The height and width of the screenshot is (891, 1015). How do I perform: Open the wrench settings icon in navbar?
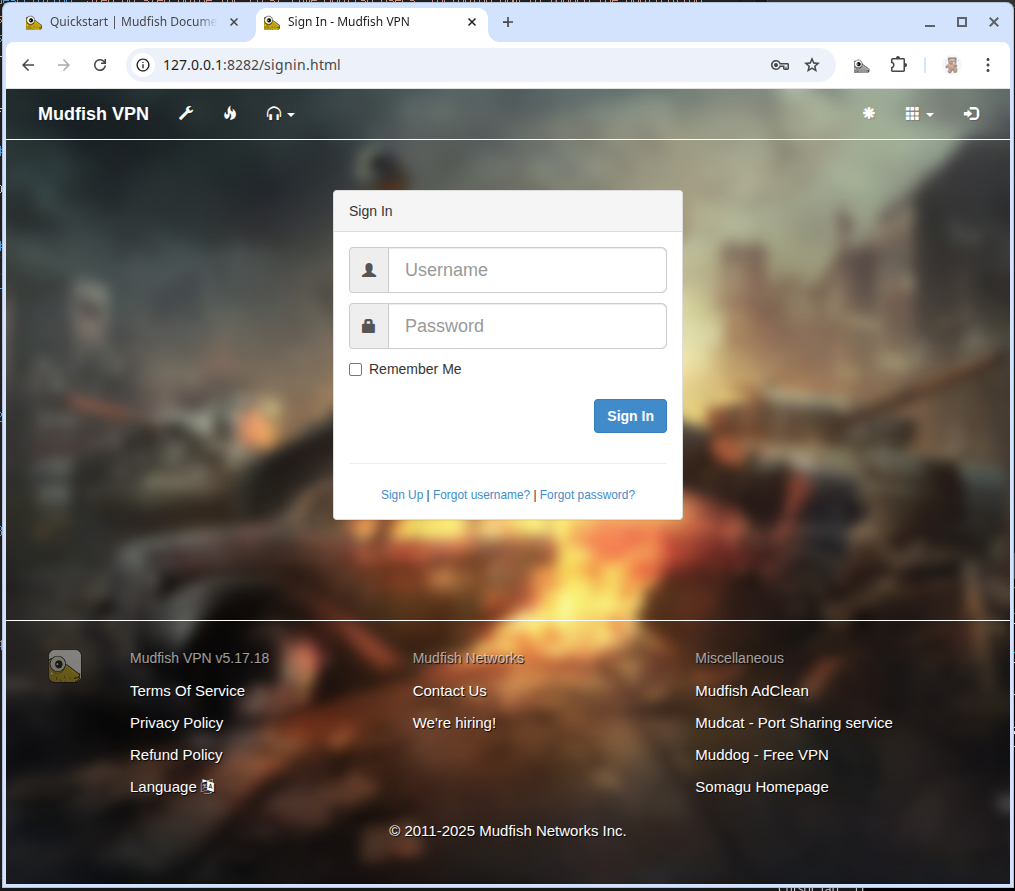186,114
